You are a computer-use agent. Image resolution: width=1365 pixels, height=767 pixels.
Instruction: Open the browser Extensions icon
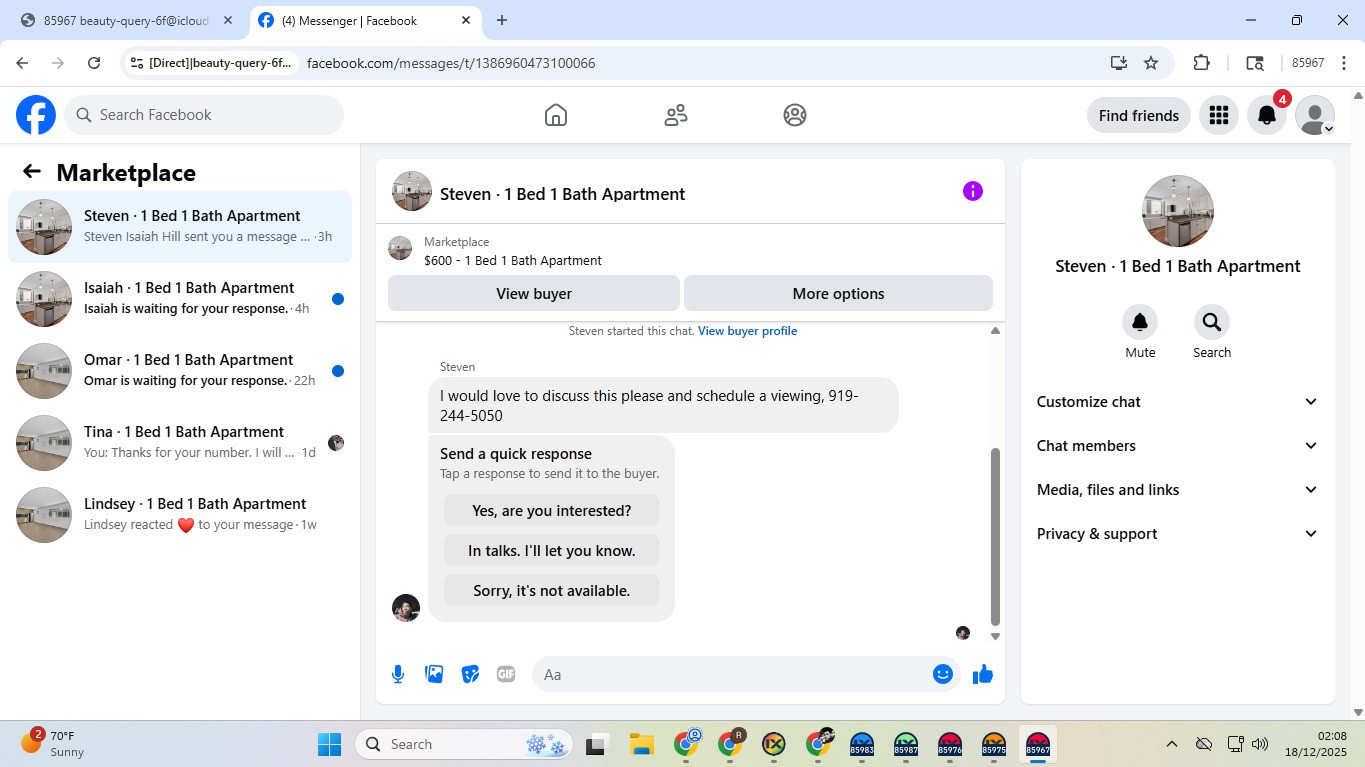click(1202, 63)
